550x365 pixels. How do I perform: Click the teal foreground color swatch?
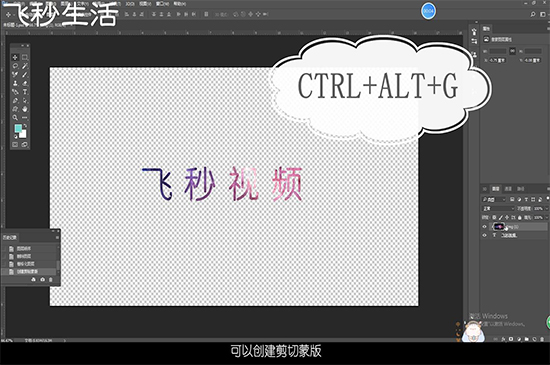coord(18,129)
